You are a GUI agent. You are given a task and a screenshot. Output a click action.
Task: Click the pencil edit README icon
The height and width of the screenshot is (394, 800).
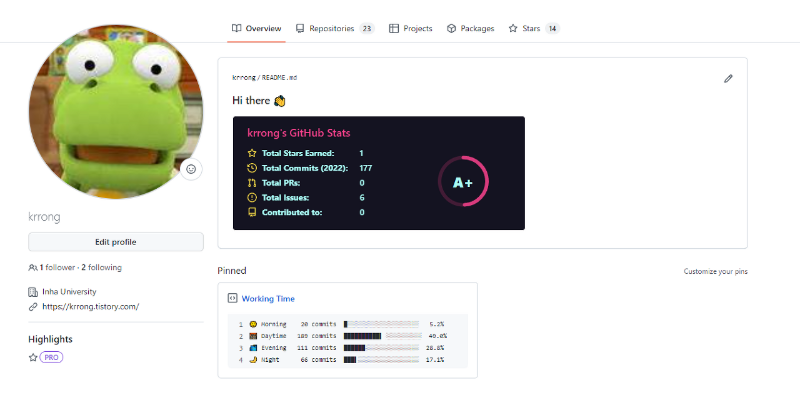(728, 79)
